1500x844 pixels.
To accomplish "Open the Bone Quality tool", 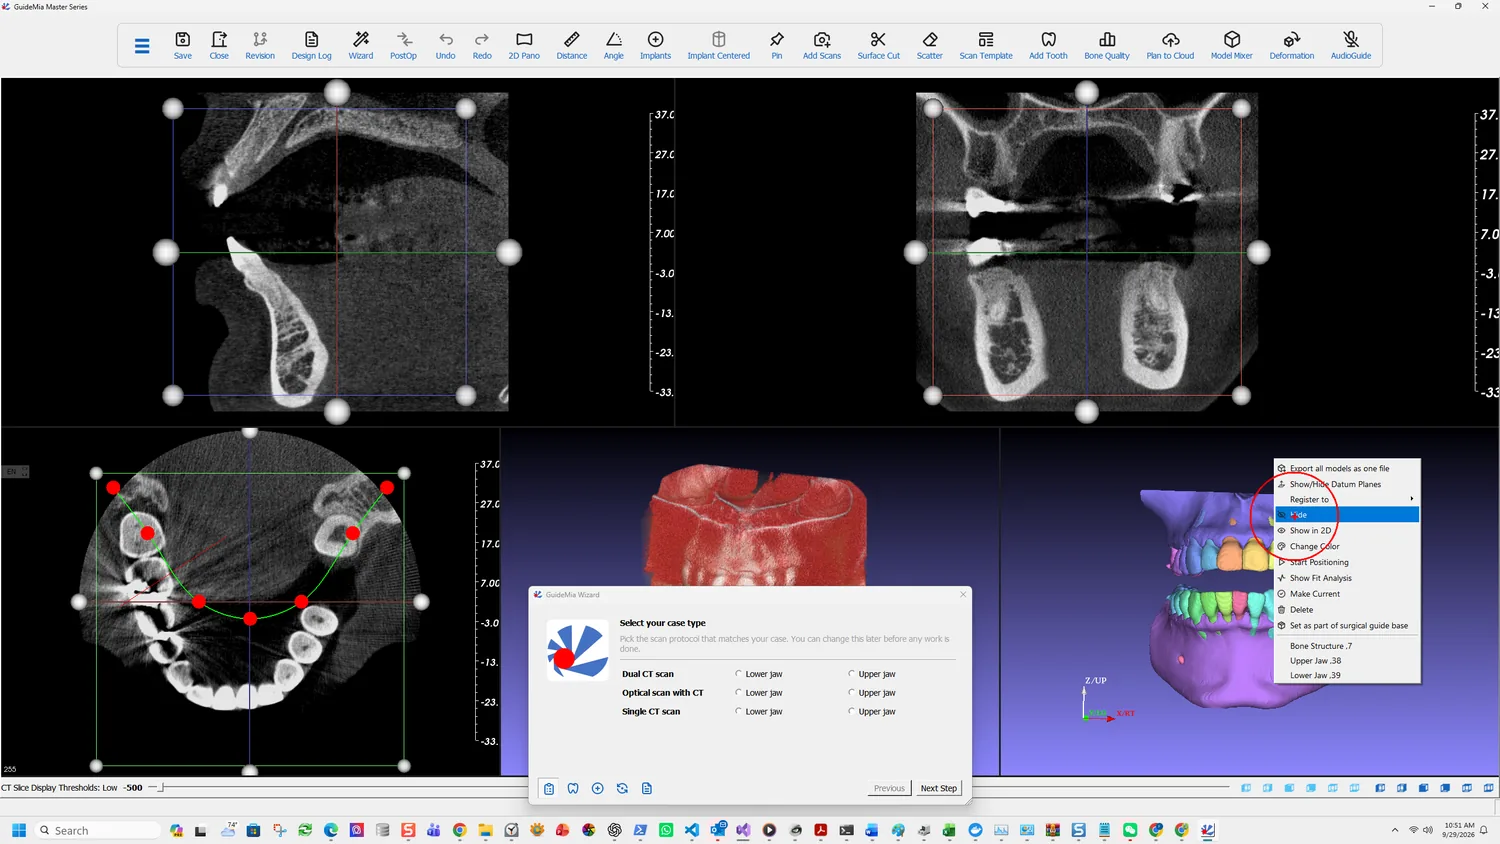I will tap(1107, 45).
